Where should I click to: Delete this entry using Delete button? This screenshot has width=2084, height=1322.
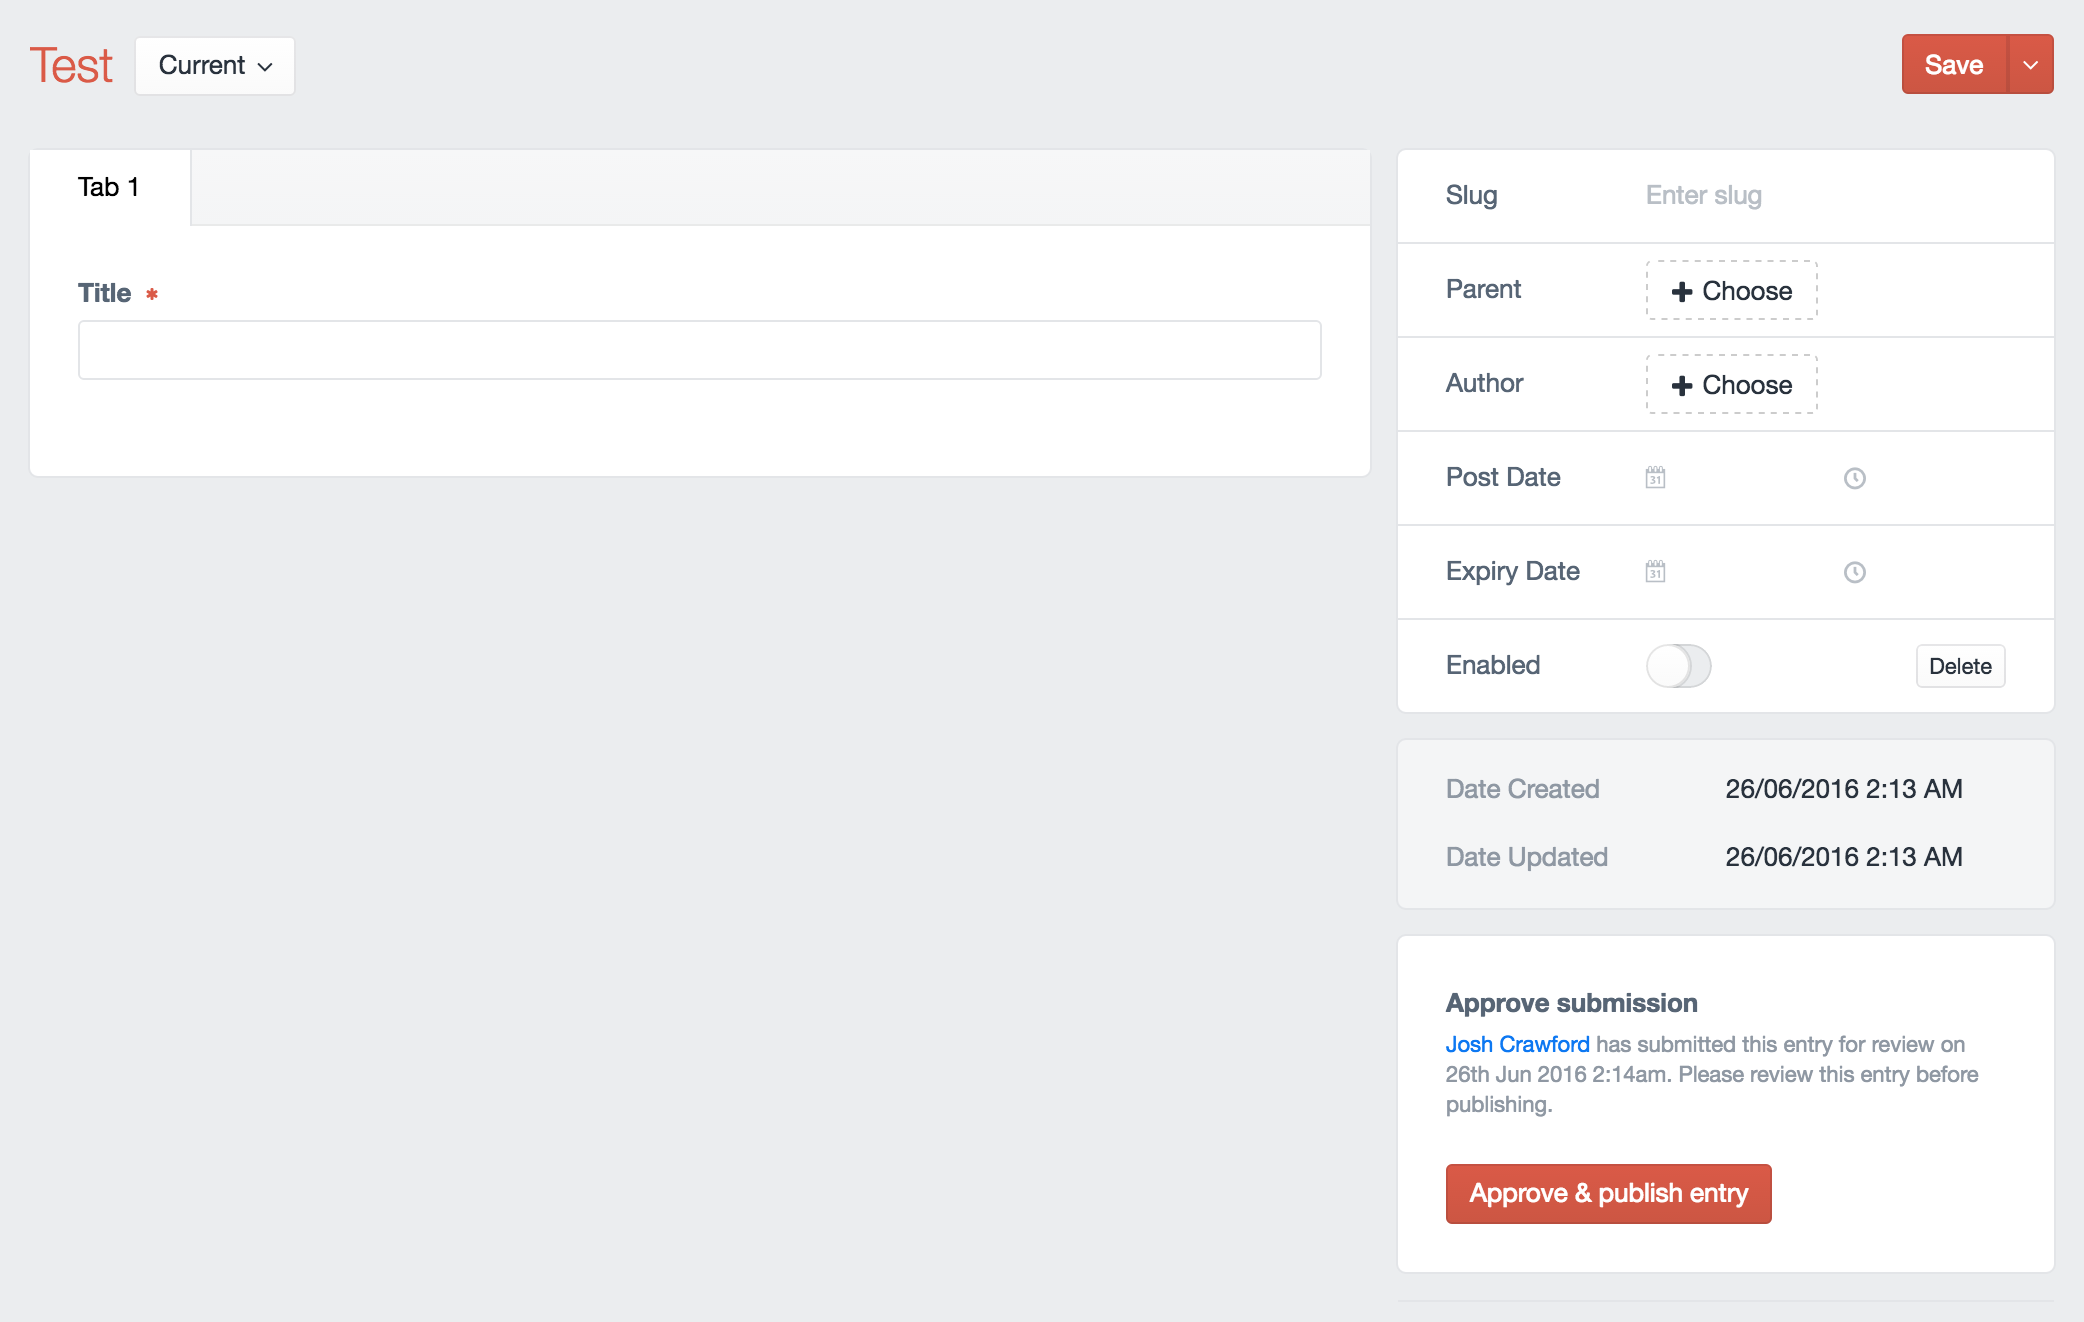1959,666
